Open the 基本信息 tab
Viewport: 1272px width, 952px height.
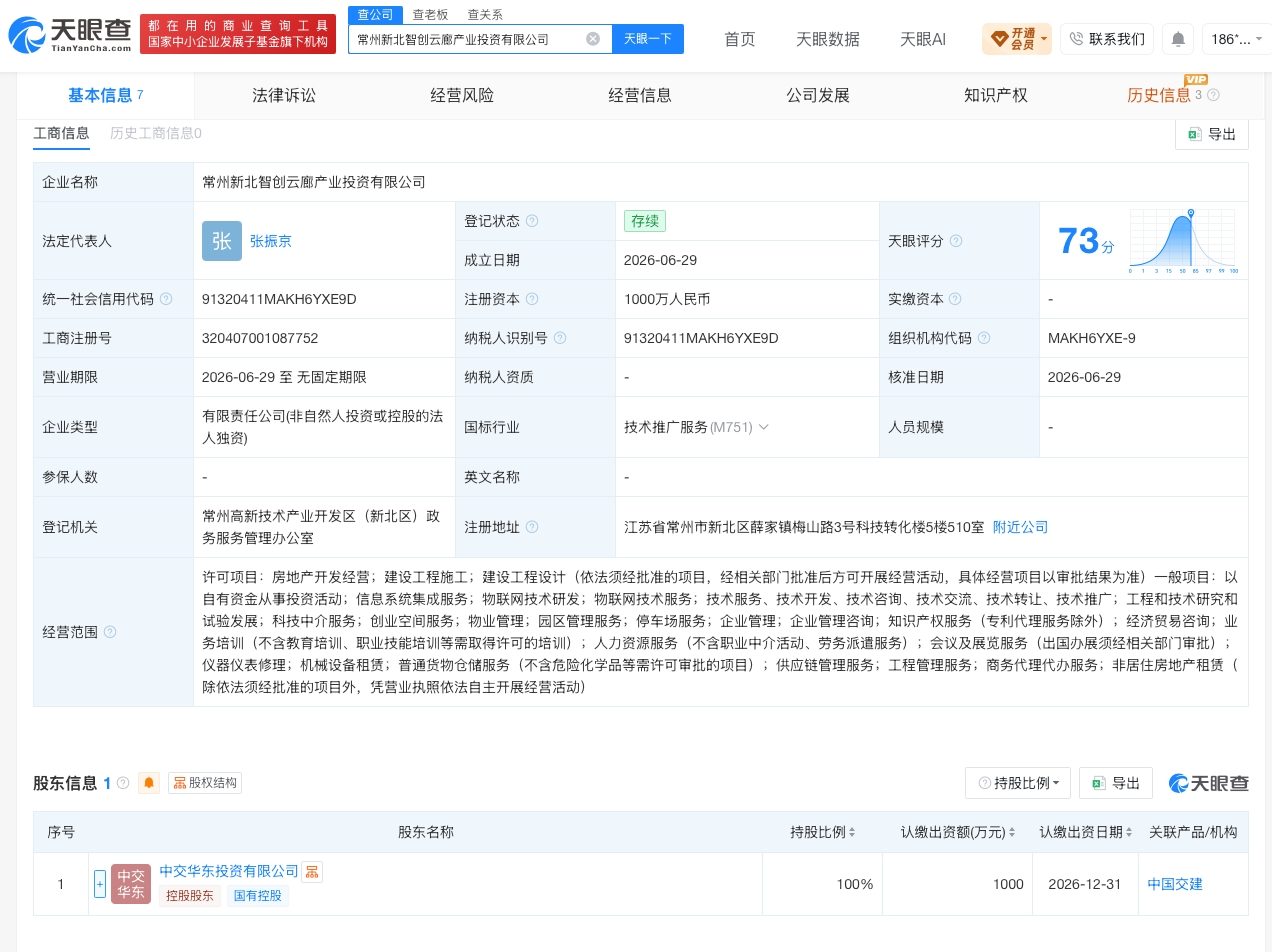tap(105, 95)
